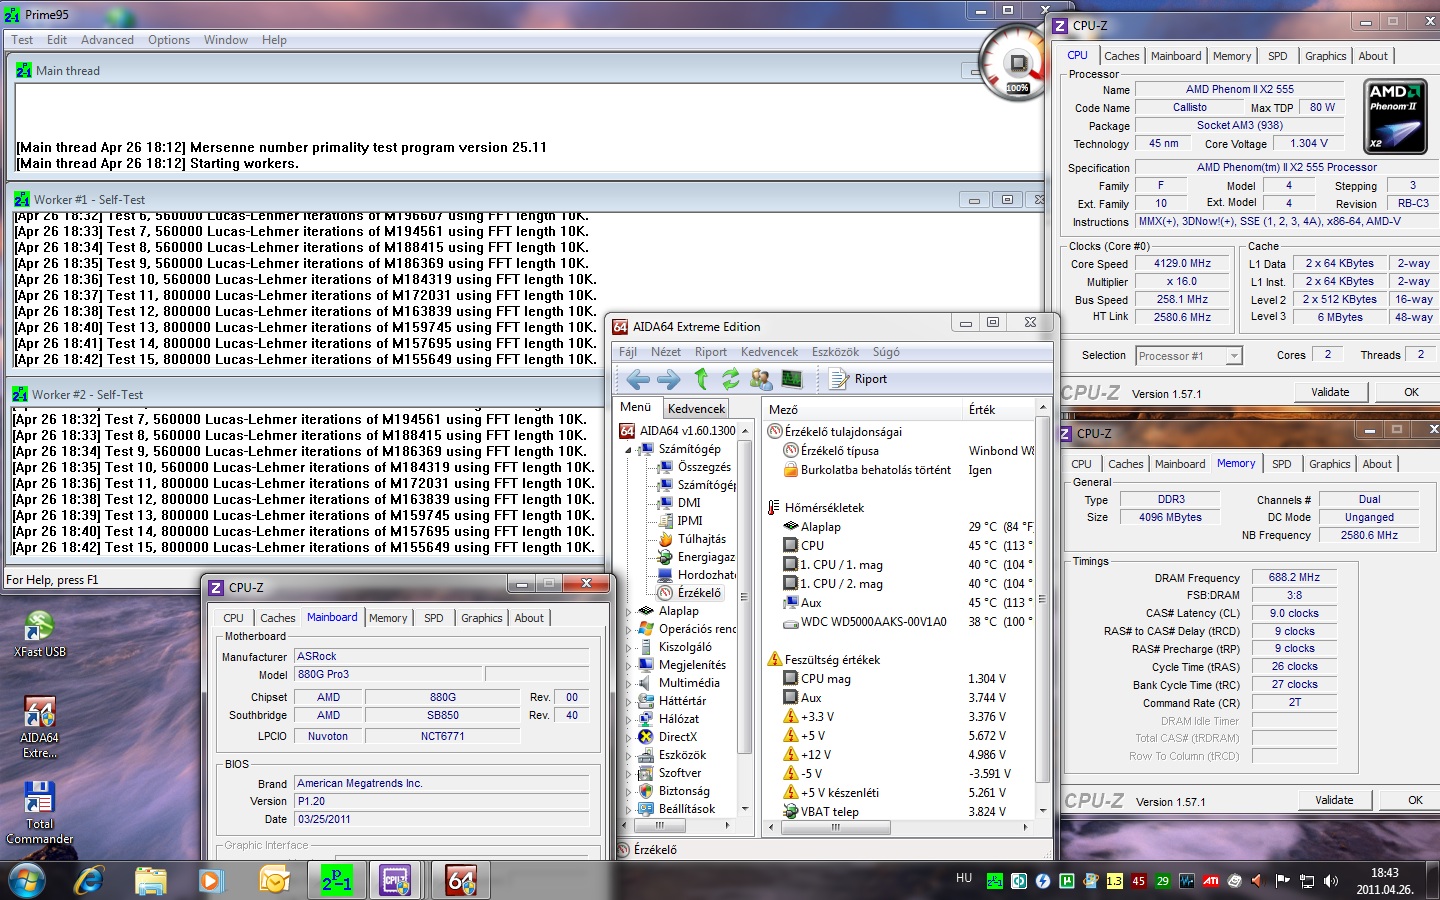Expand DirectX tree node

point(629,737)
